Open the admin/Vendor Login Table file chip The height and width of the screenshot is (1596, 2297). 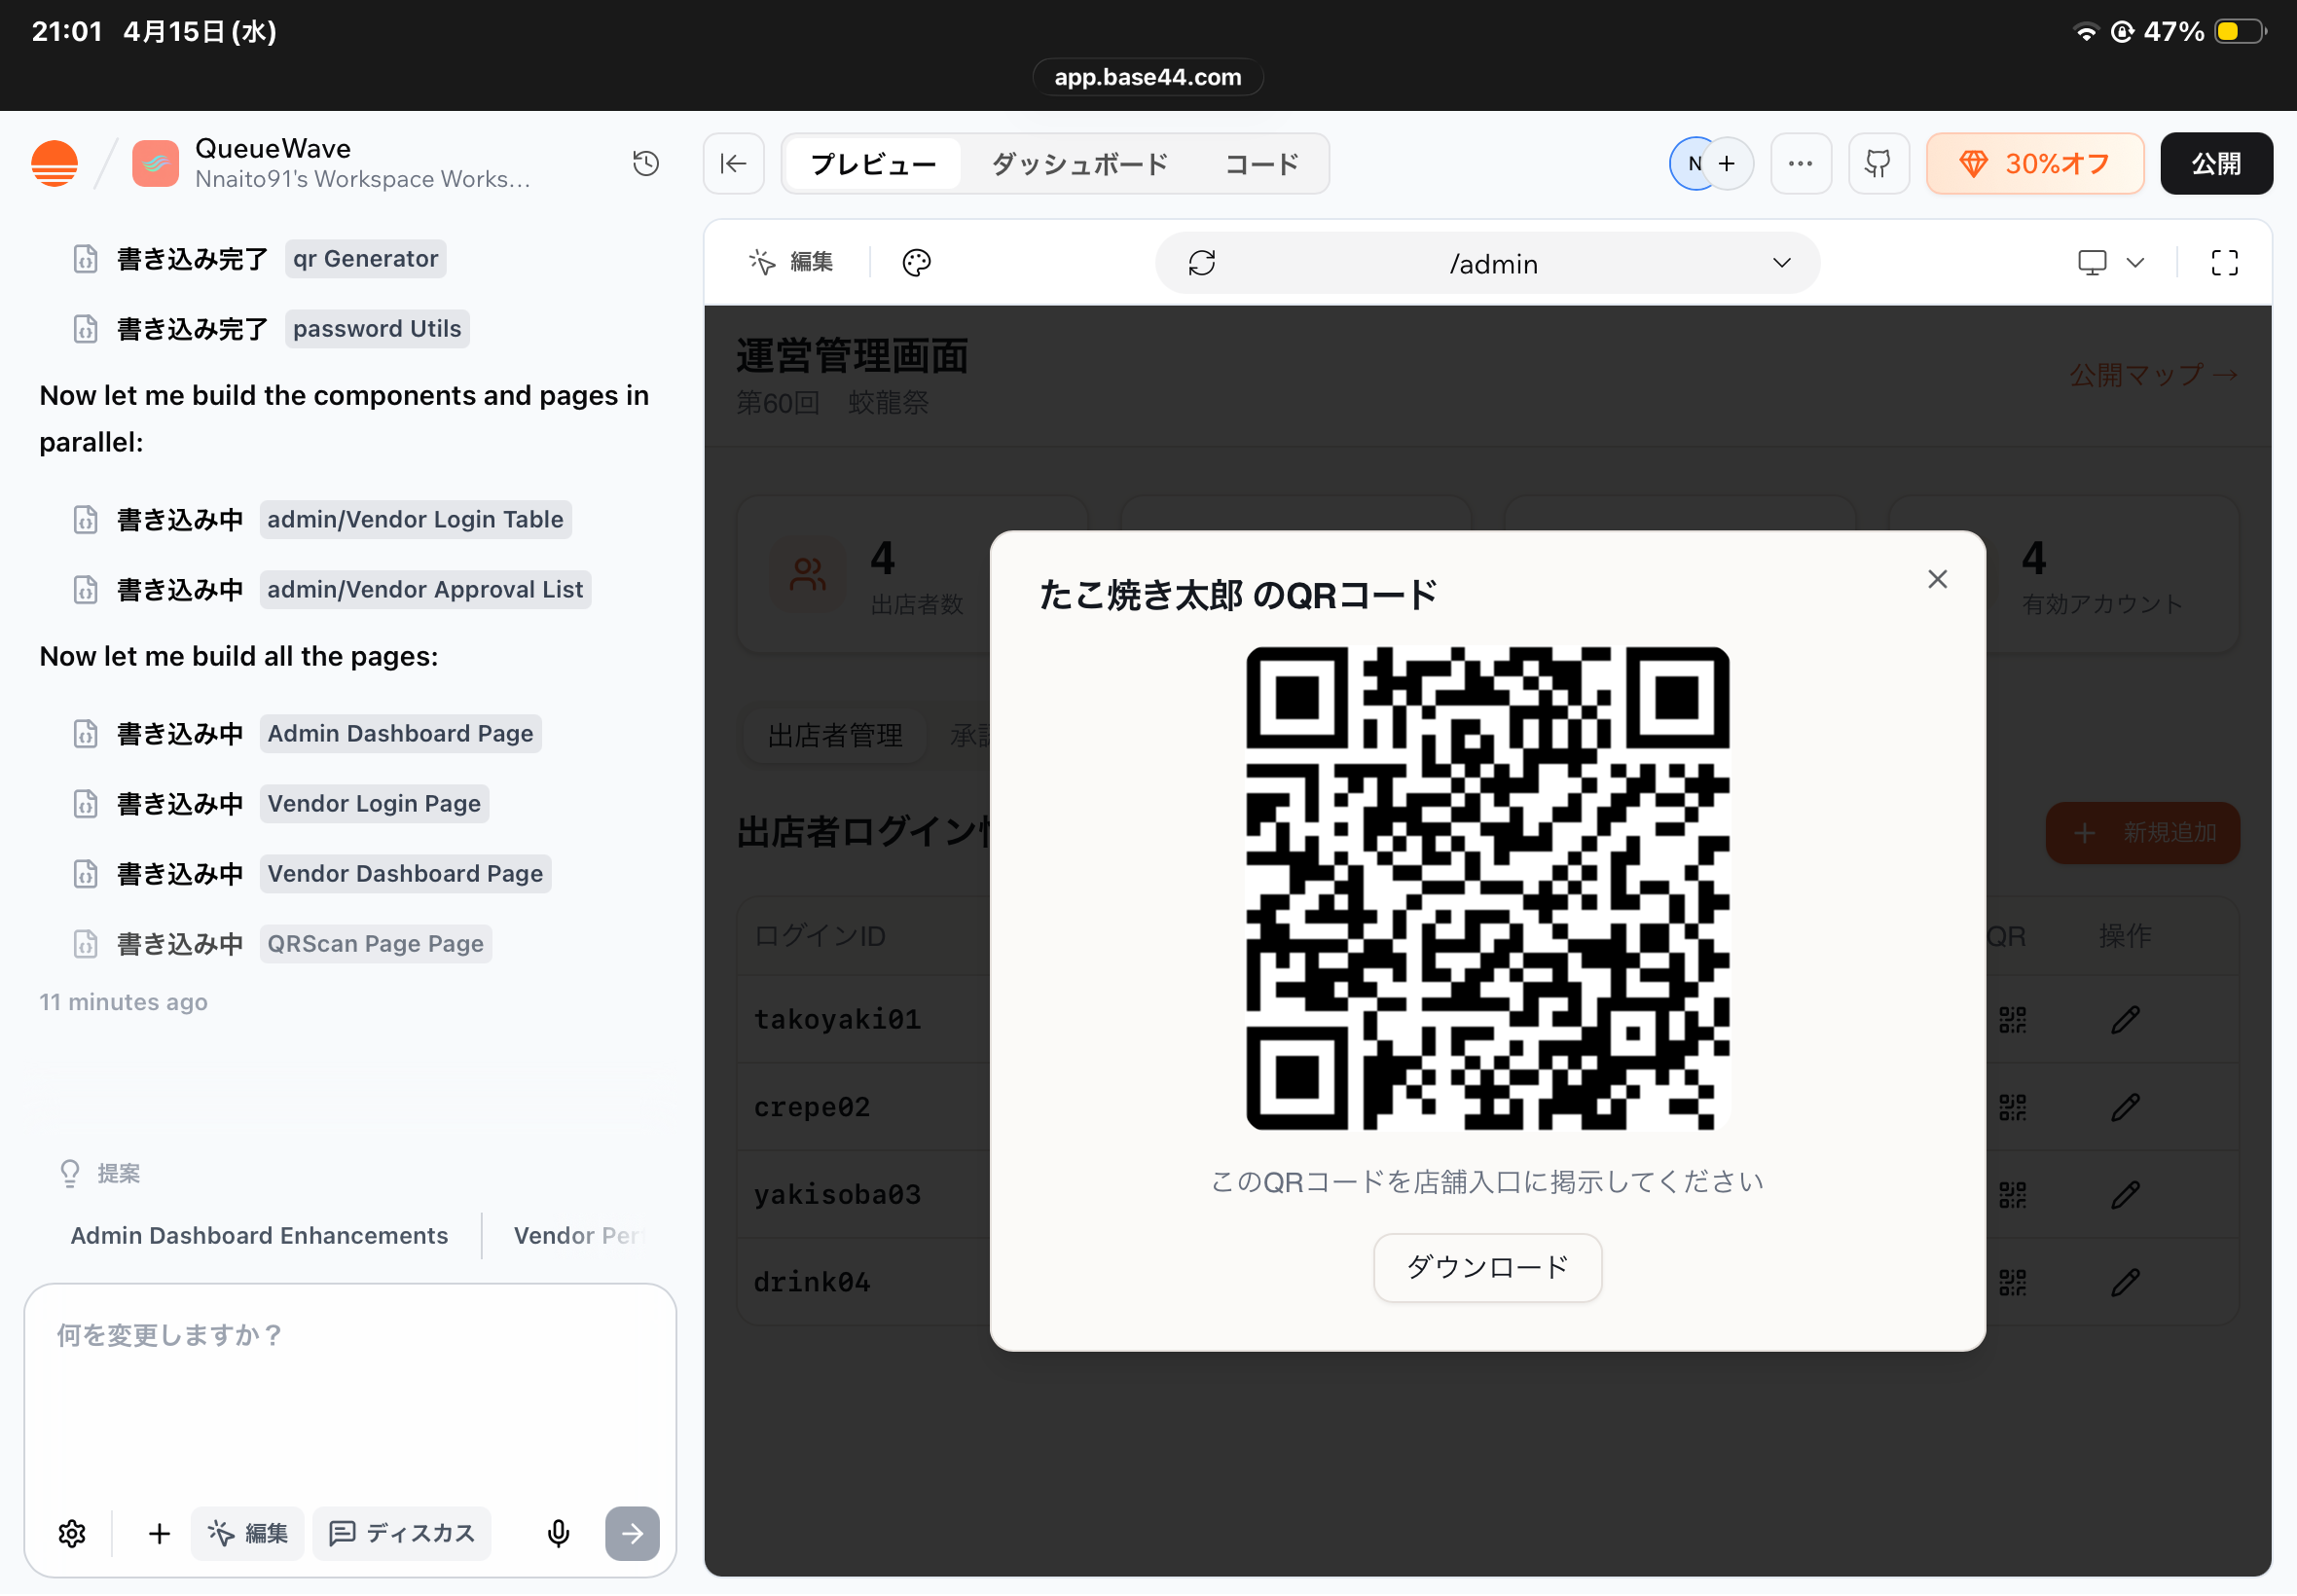(415, 520)
